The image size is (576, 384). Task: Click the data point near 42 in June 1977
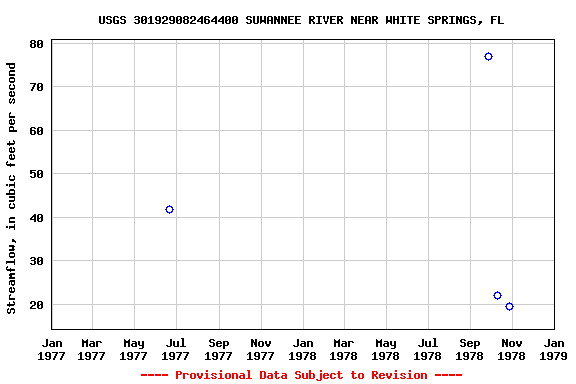point(169,209)
